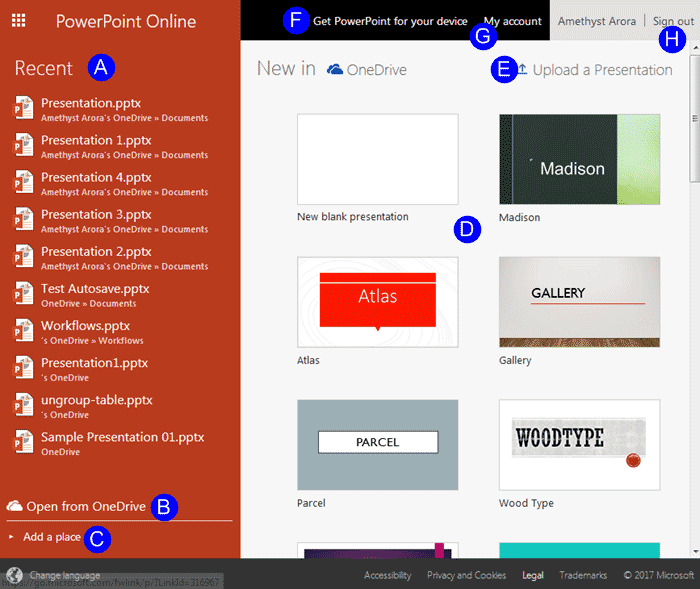
Task: Click the OneDrive cloud icon beside Open from OneDrive
Action: pyautogui.click(x=14, y=506)
